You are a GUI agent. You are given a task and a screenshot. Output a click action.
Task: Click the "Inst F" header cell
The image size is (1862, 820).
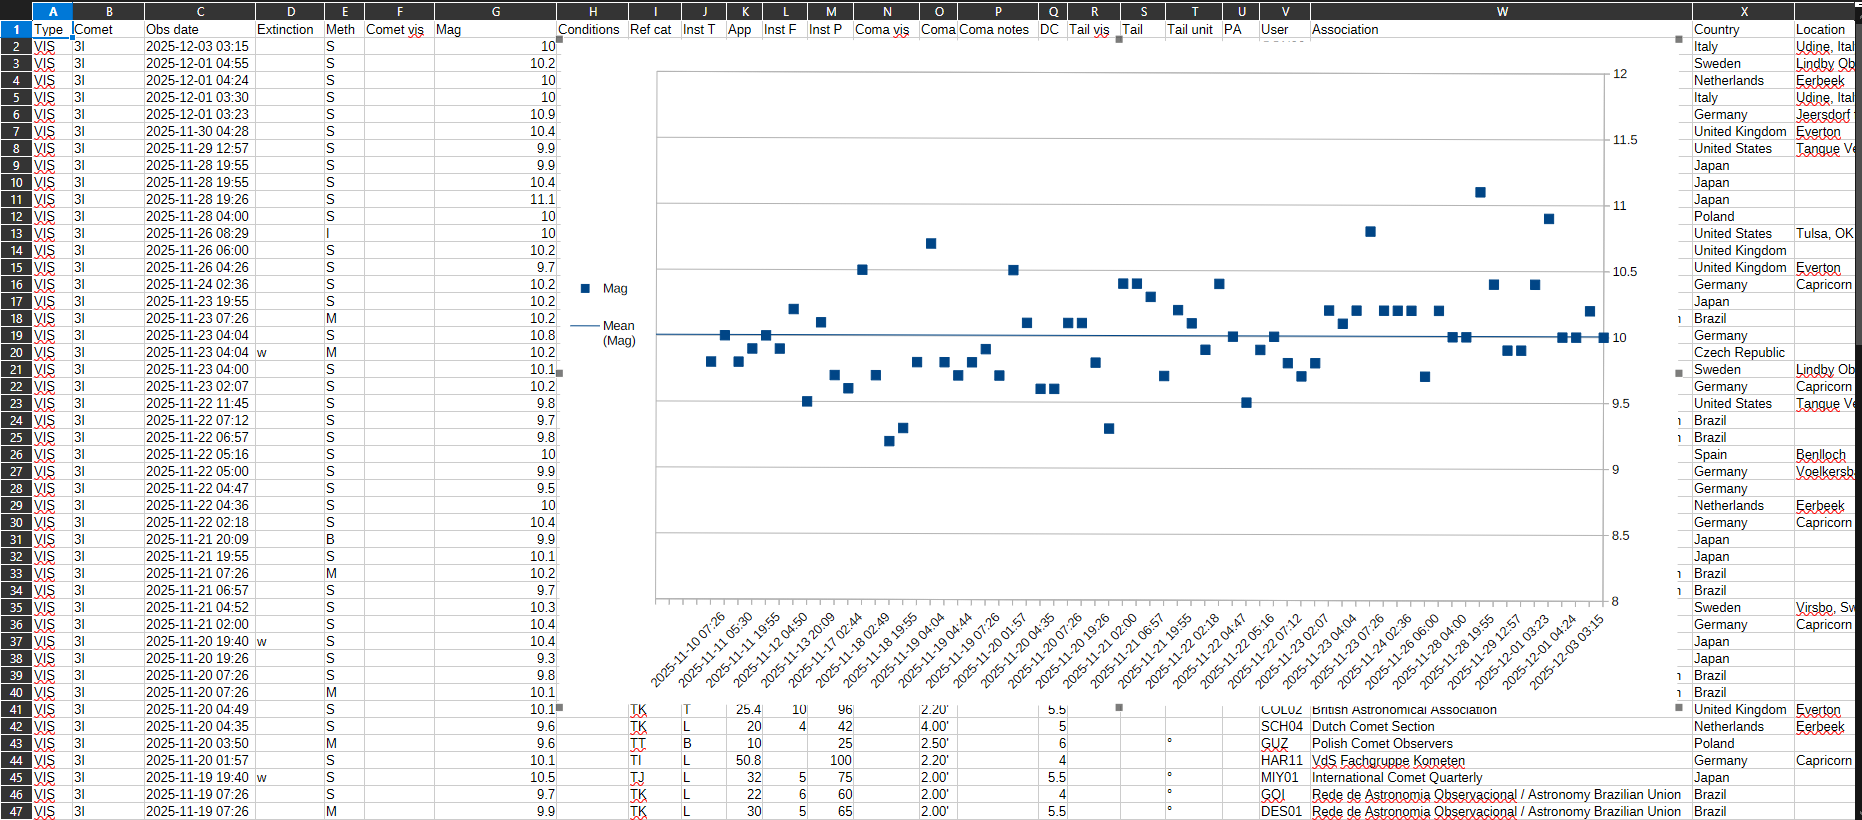785,29
